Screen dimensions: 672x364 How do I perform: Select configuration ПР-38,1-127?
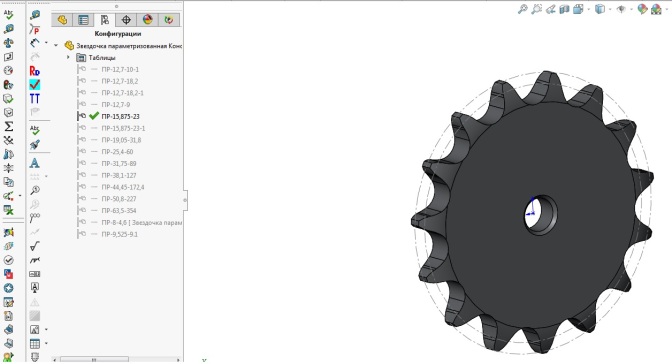(x=119, y=175)
